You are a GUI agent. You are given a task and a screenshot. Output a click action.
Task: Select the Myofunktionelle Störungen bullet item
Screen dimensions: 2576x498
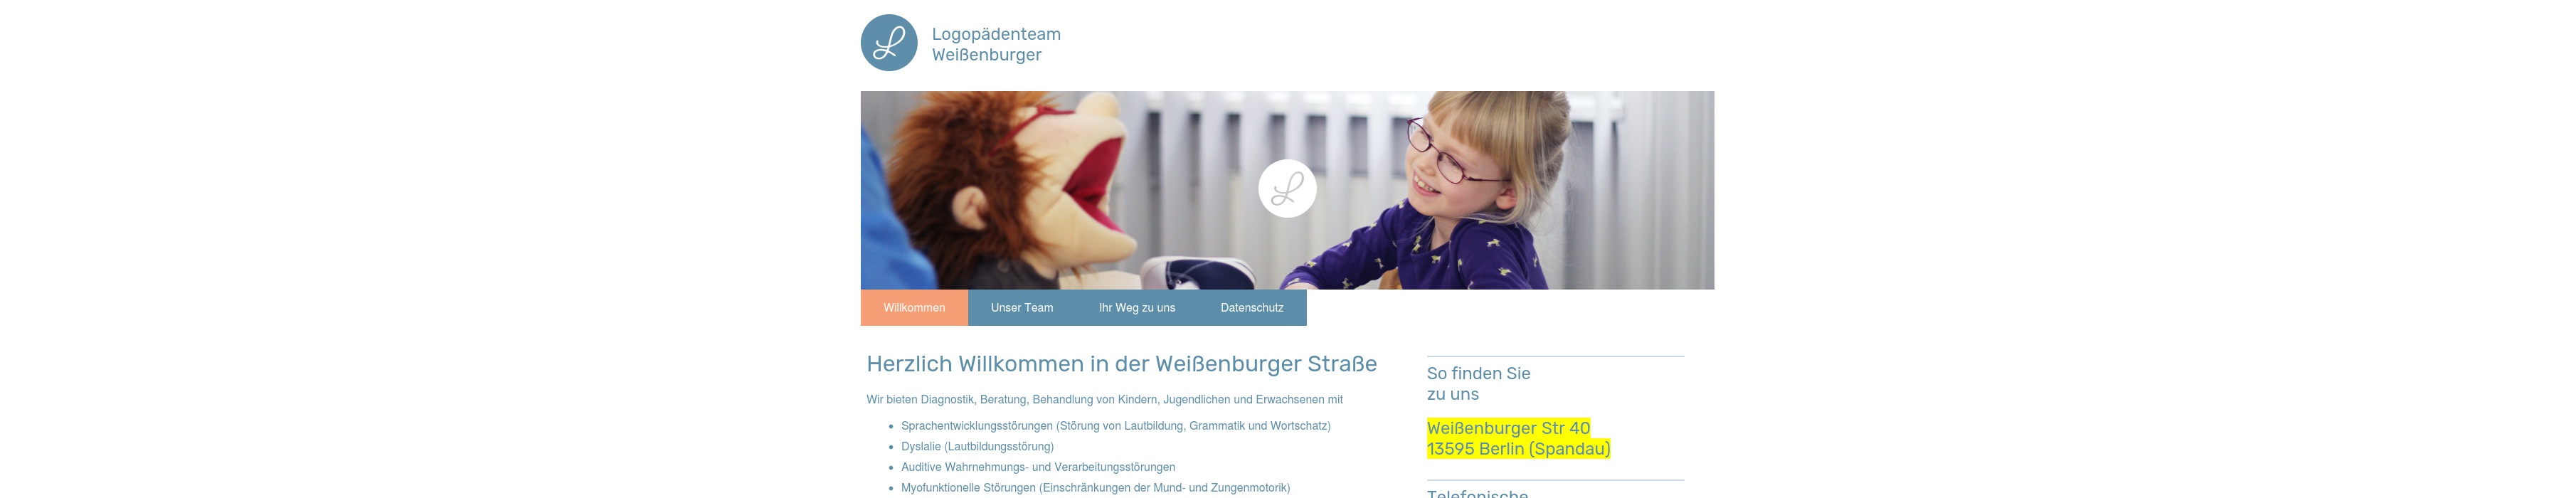click(1096, 488)
